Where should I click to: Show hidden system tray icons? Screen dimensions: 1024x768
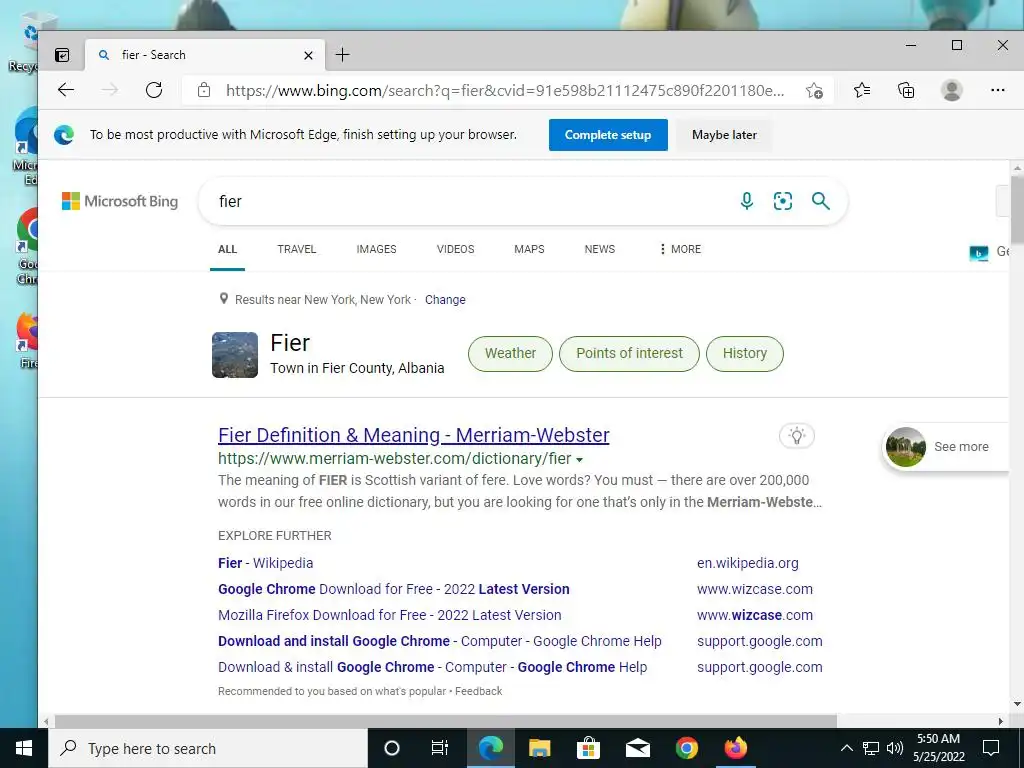coord(846,748)
